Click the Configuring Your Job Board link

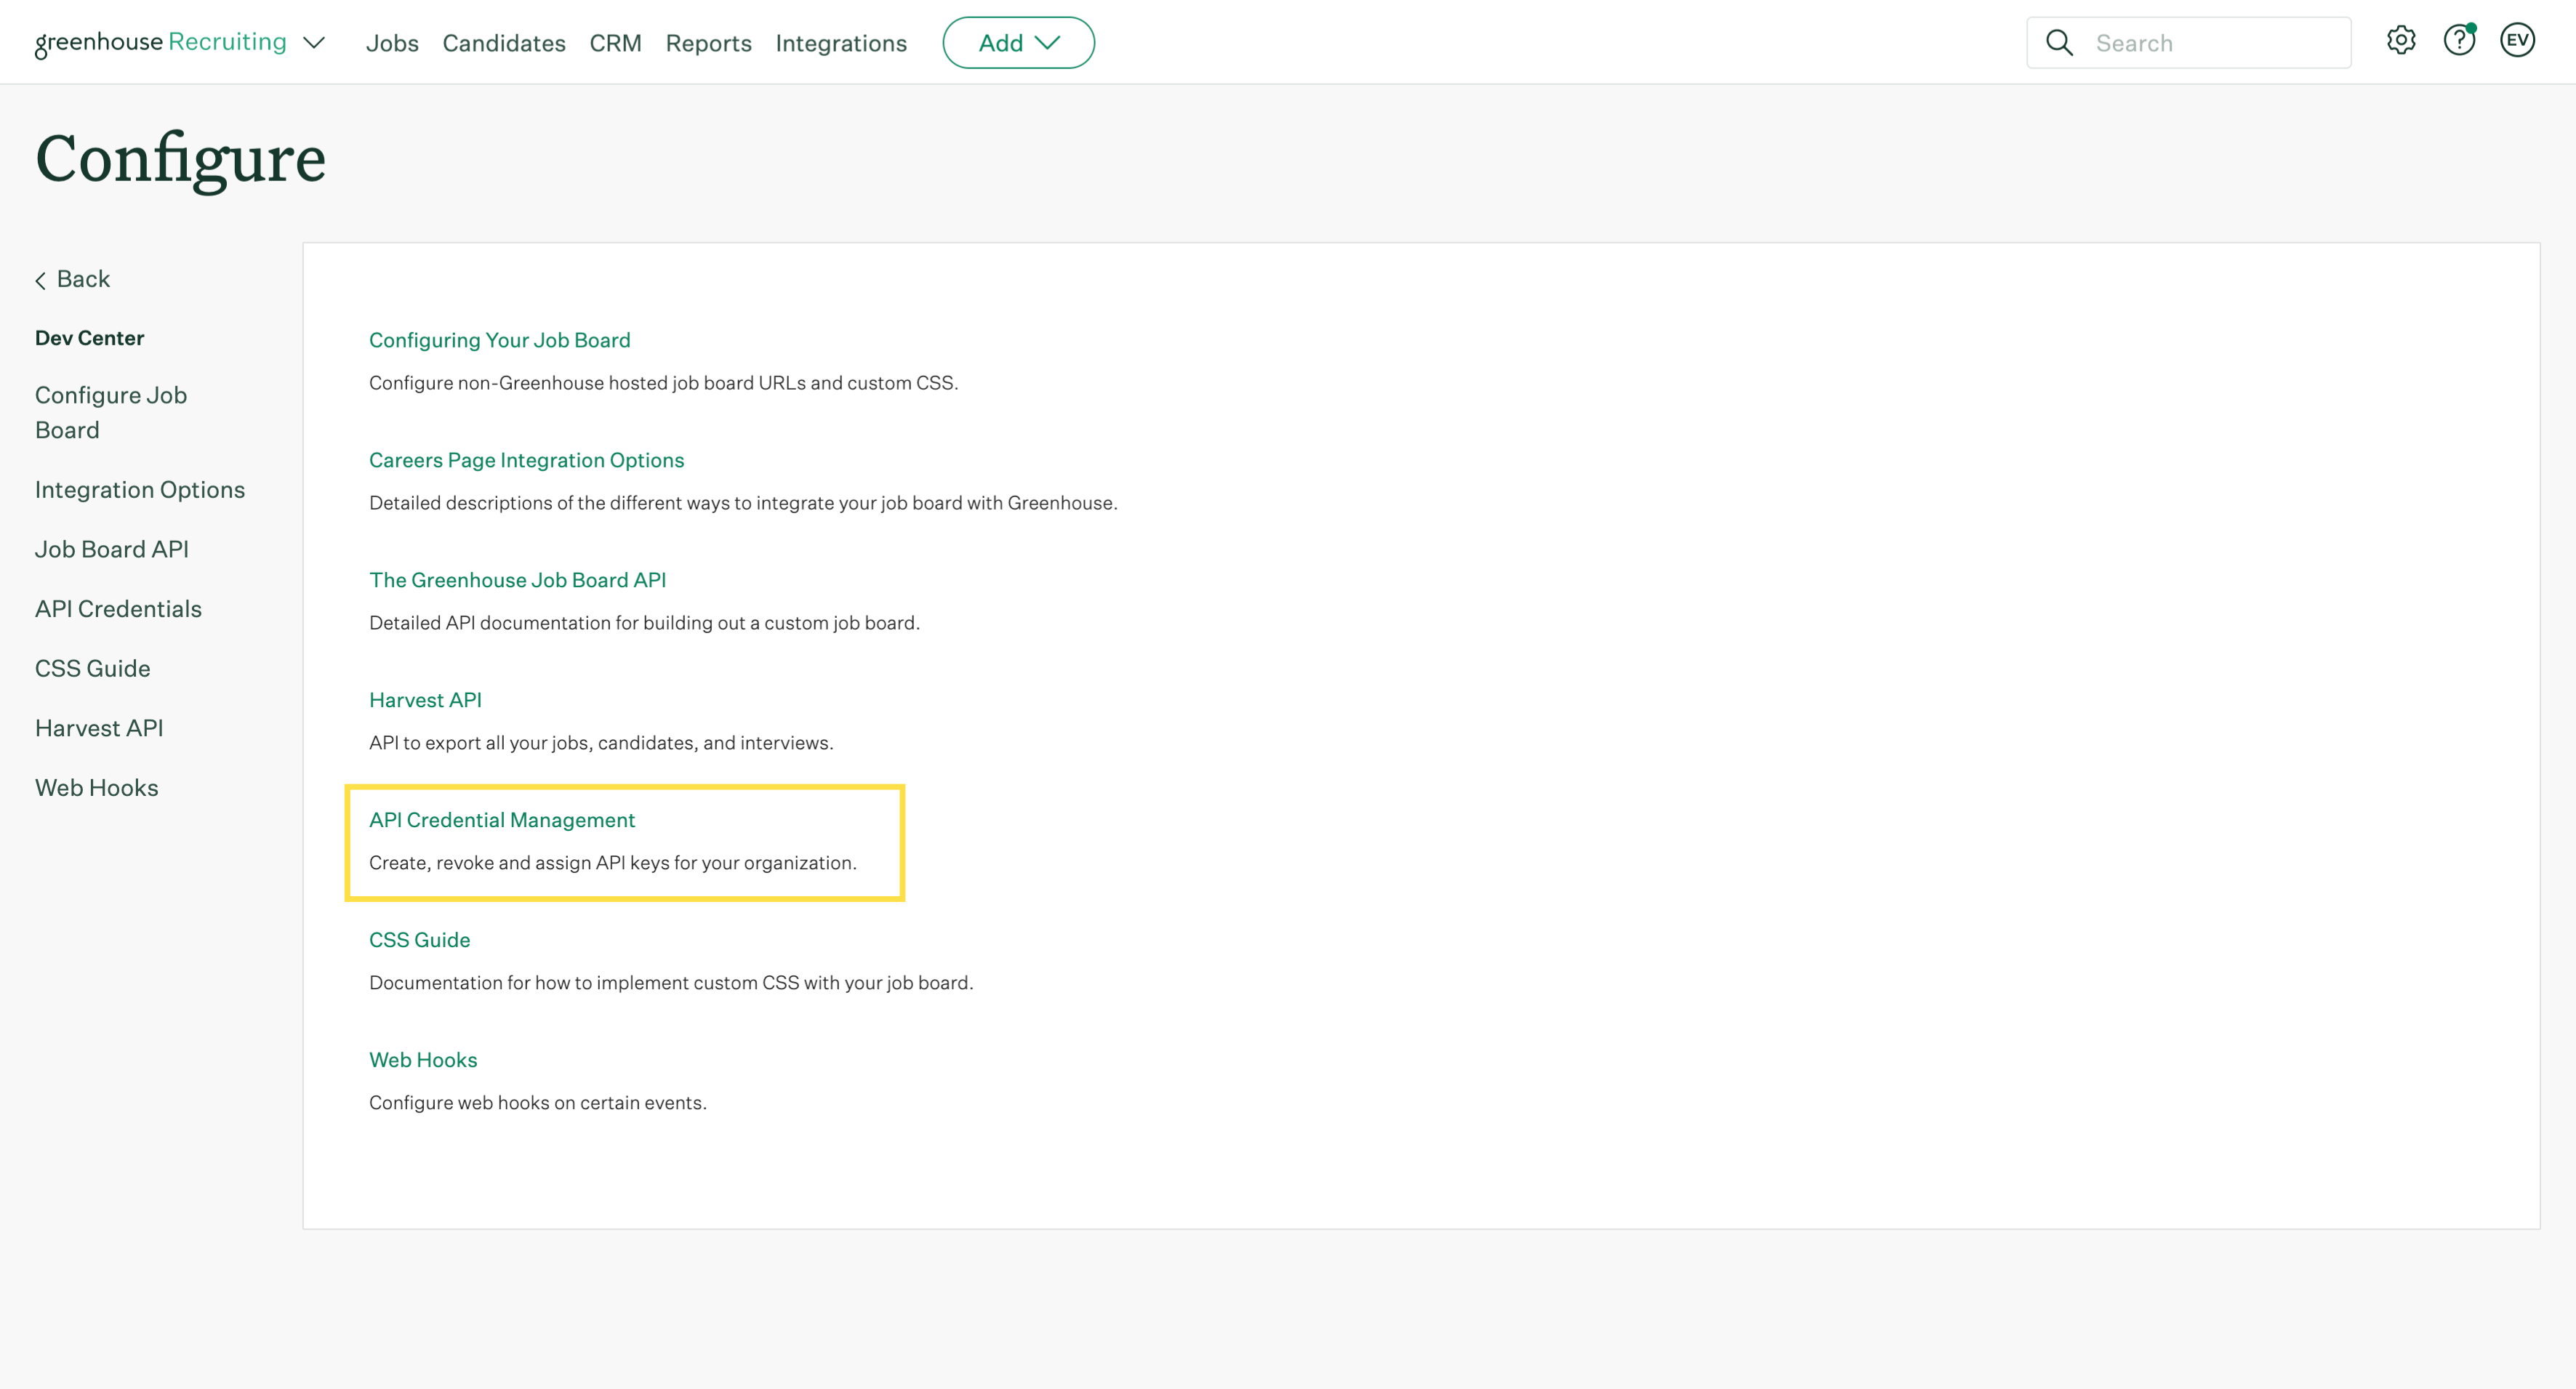pyautogui.click(x=499, y=340)
